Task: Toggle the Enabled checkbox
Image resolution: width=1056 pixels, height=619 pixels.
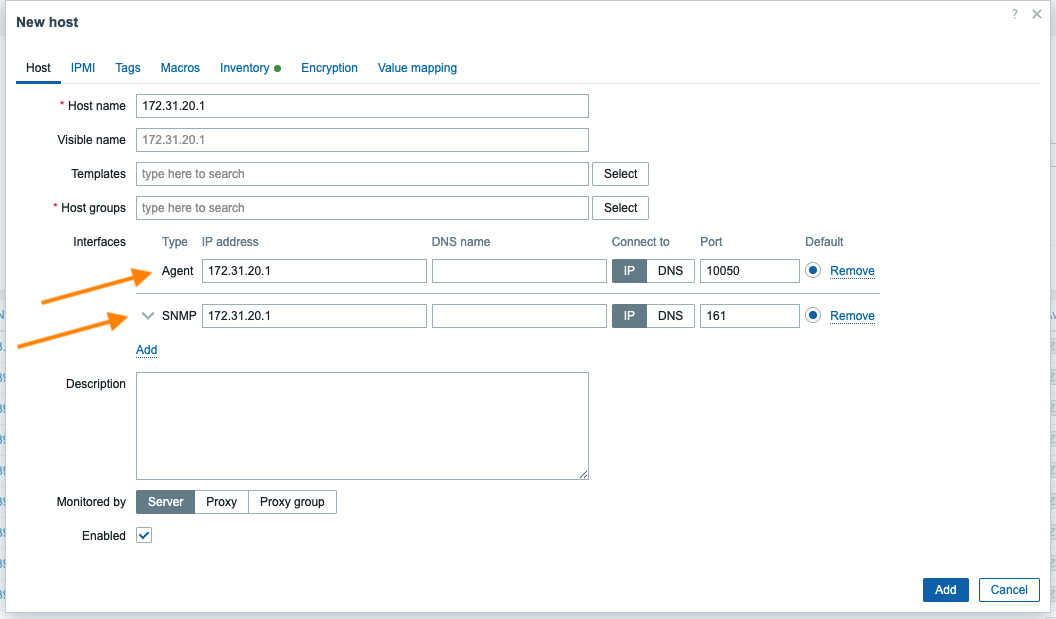Action: [x=144, y=536]
